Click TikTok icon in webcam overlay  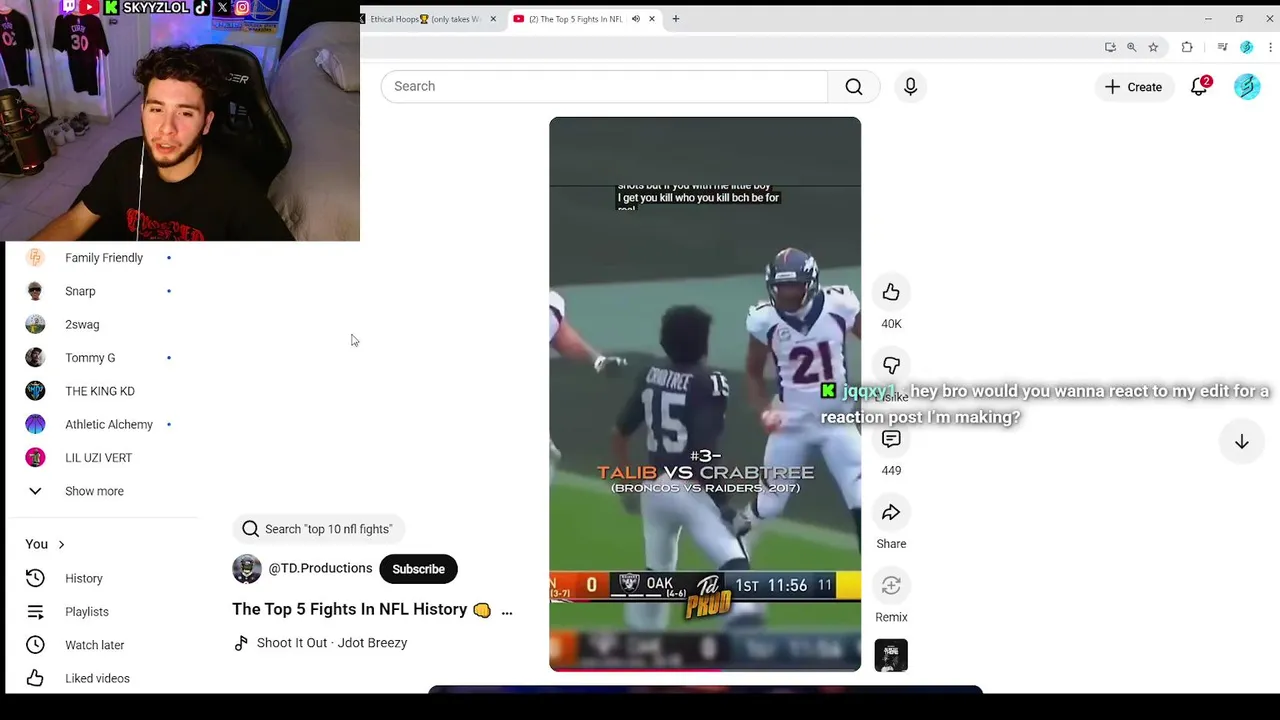coord(201,7)
